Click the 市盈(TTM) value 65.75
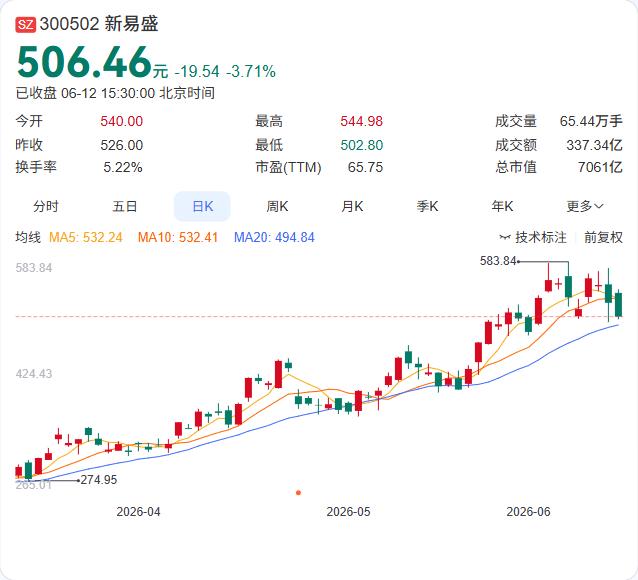Viewport: 638px width, 580px height. 365,167
